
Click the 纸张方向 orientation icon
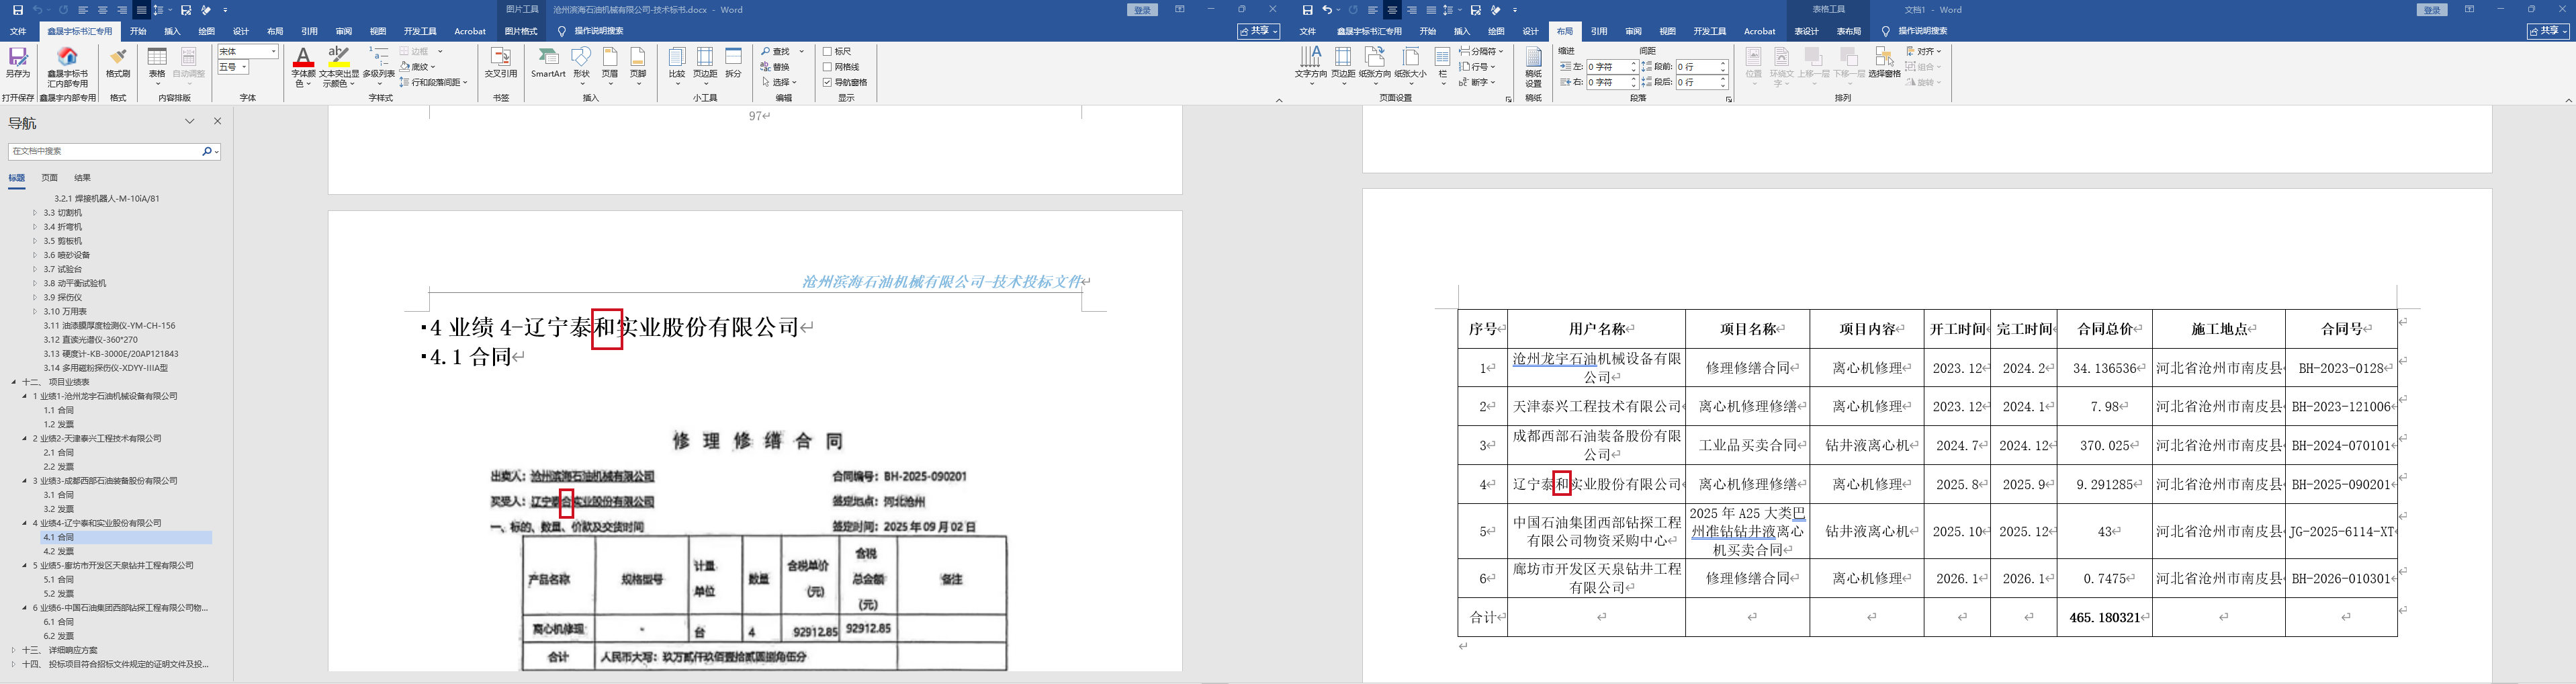(1375, 65)
